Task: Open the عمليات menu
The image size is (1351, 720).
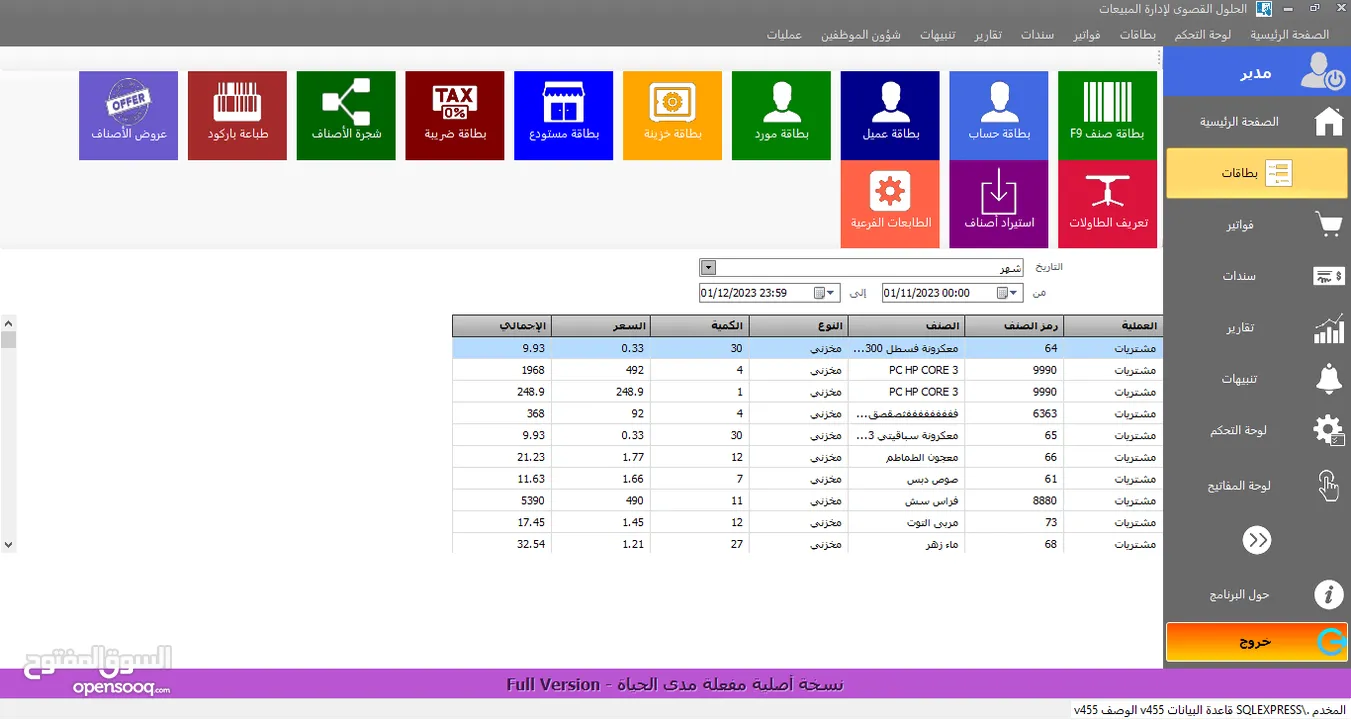Action: point(784,34)
